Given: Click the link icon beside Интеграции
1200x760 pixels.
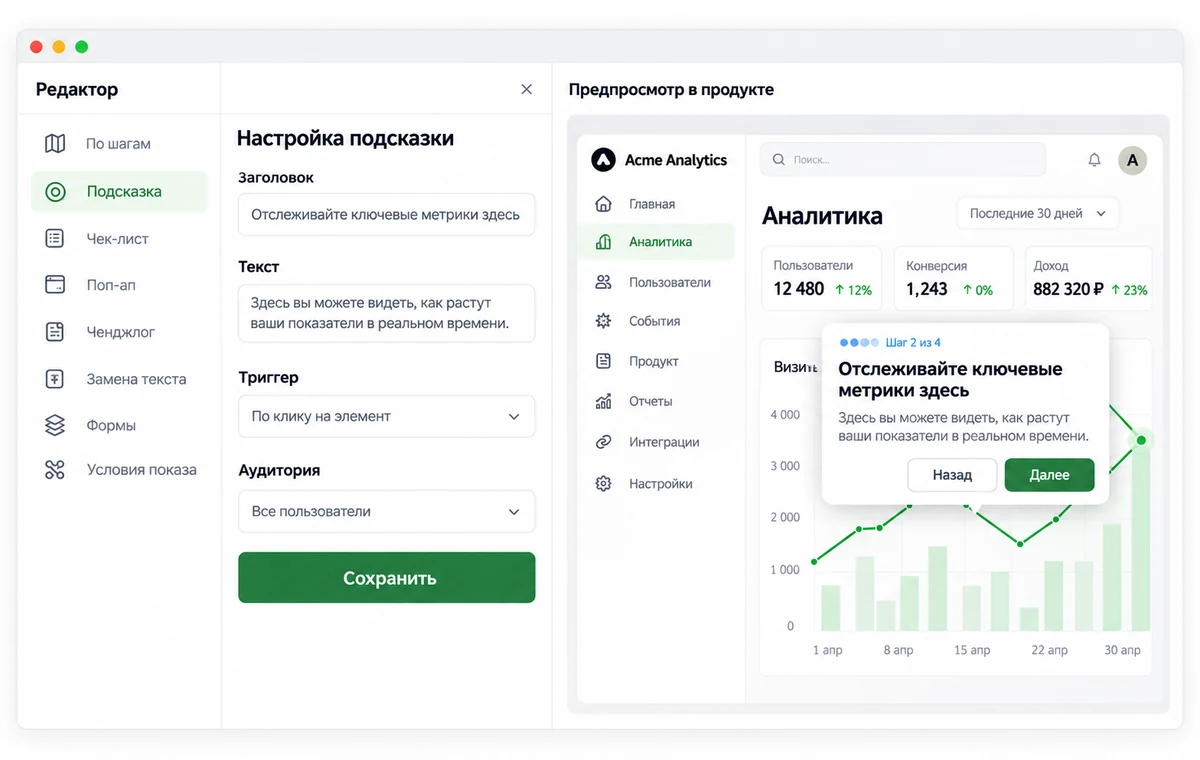Looking at the screenshot, I should [x=603, y=442].
